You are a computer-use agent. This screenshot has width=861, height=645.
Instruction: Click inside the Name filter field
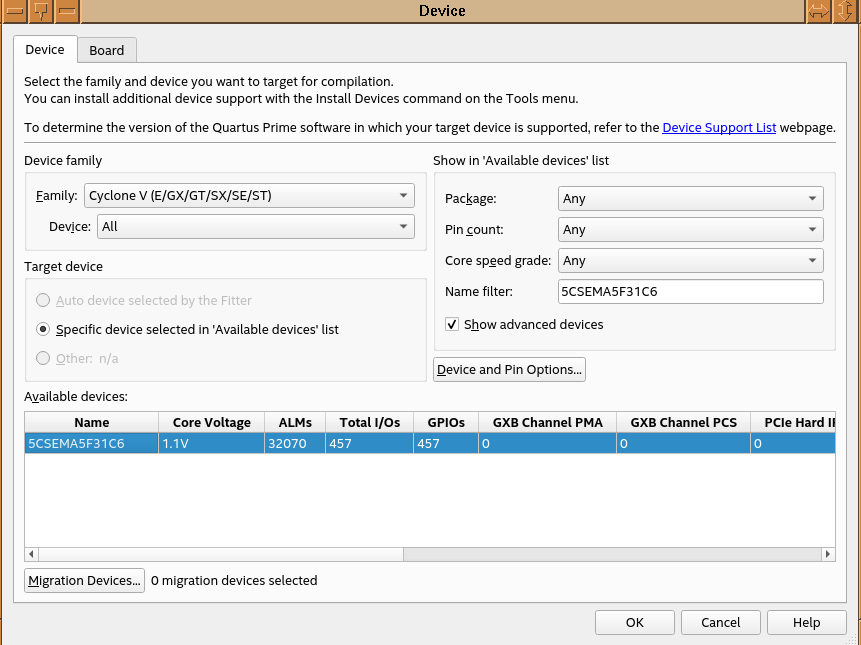pos(690,291)
